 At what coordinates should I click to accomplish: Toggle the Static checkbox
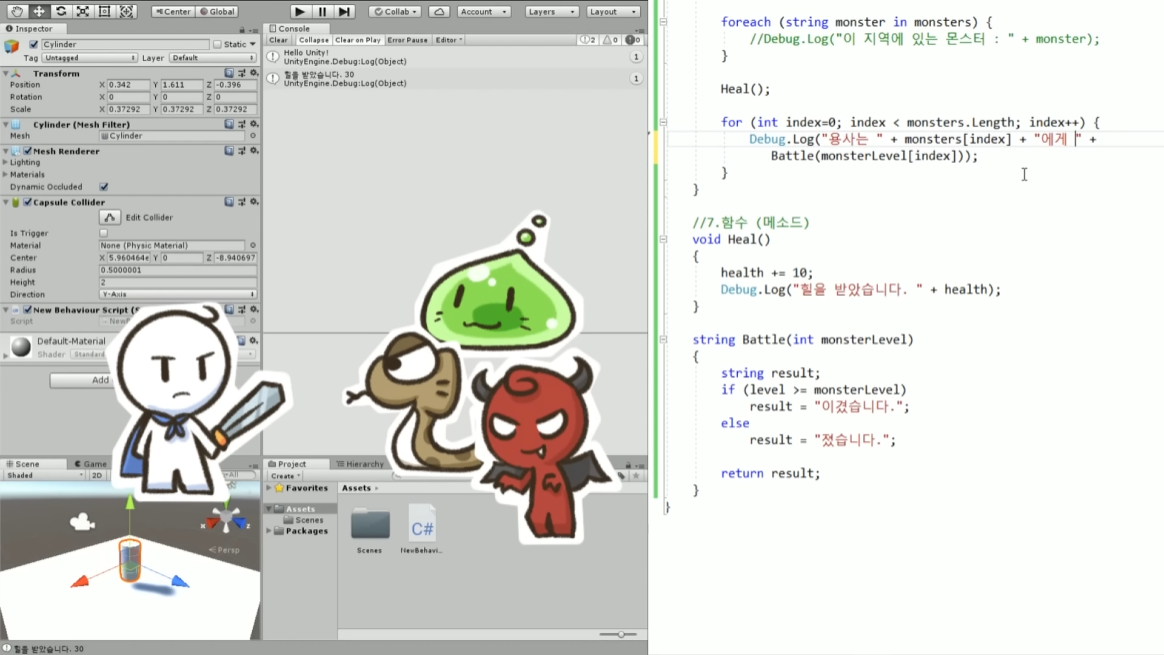pyautogui.click(x=218, y=45)
